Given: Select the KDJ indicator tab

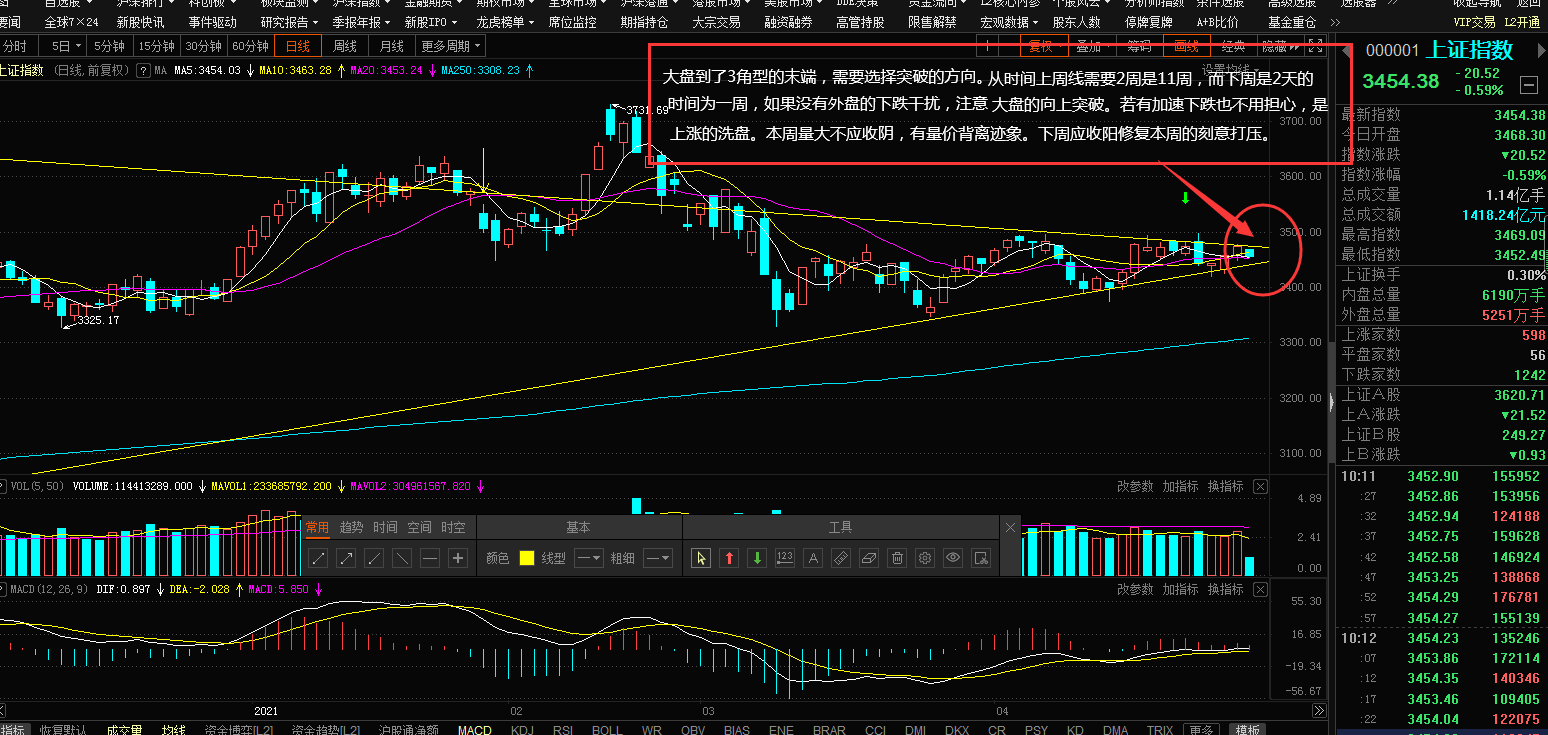Looking at the screenshot, I should 522,730.
